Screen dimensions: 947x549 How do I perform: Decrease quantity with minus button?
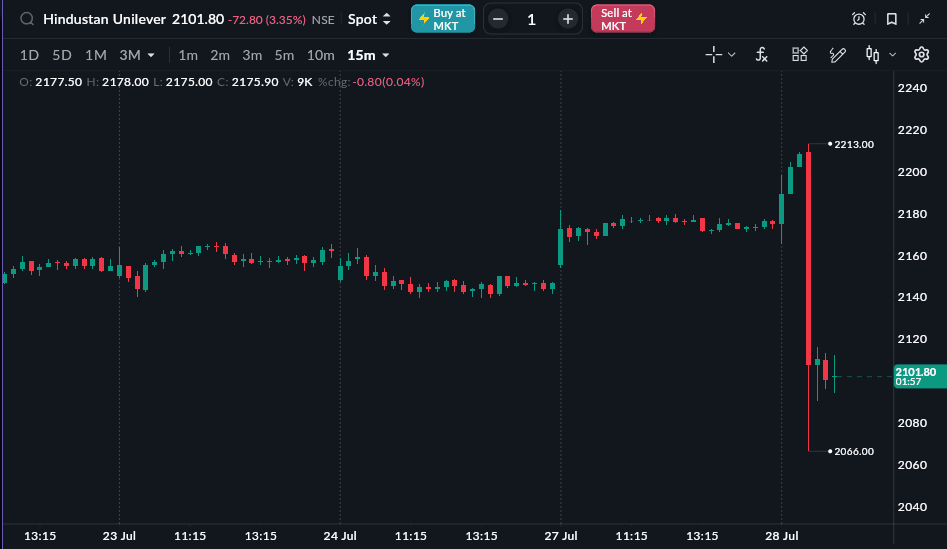pyautogui.click(x=498, y=19)
